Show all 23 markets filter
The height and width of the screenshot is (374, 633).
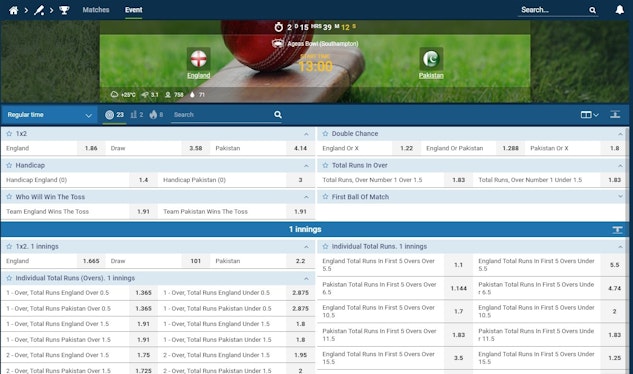point(114,115)
